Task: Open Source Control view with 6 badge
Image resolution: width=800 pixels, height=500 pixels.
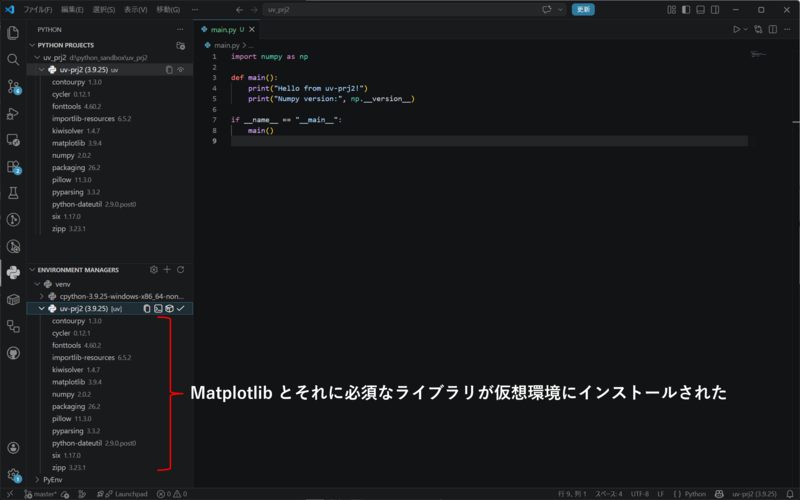Action: coord(13,87)
